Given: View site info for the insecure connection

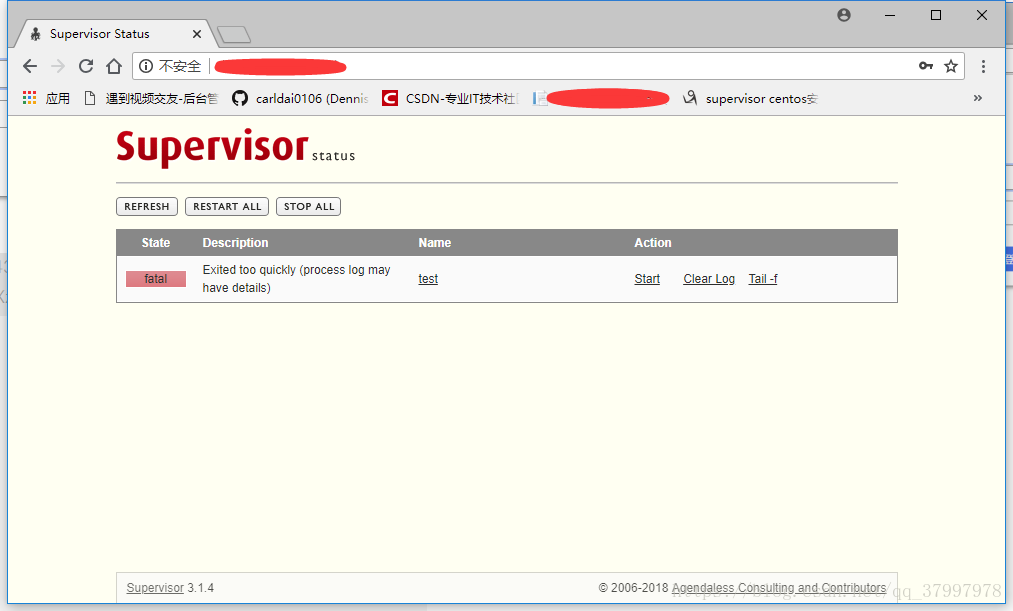Looking at the screenshot, I should pyautogui.click(x=146, y=66).
